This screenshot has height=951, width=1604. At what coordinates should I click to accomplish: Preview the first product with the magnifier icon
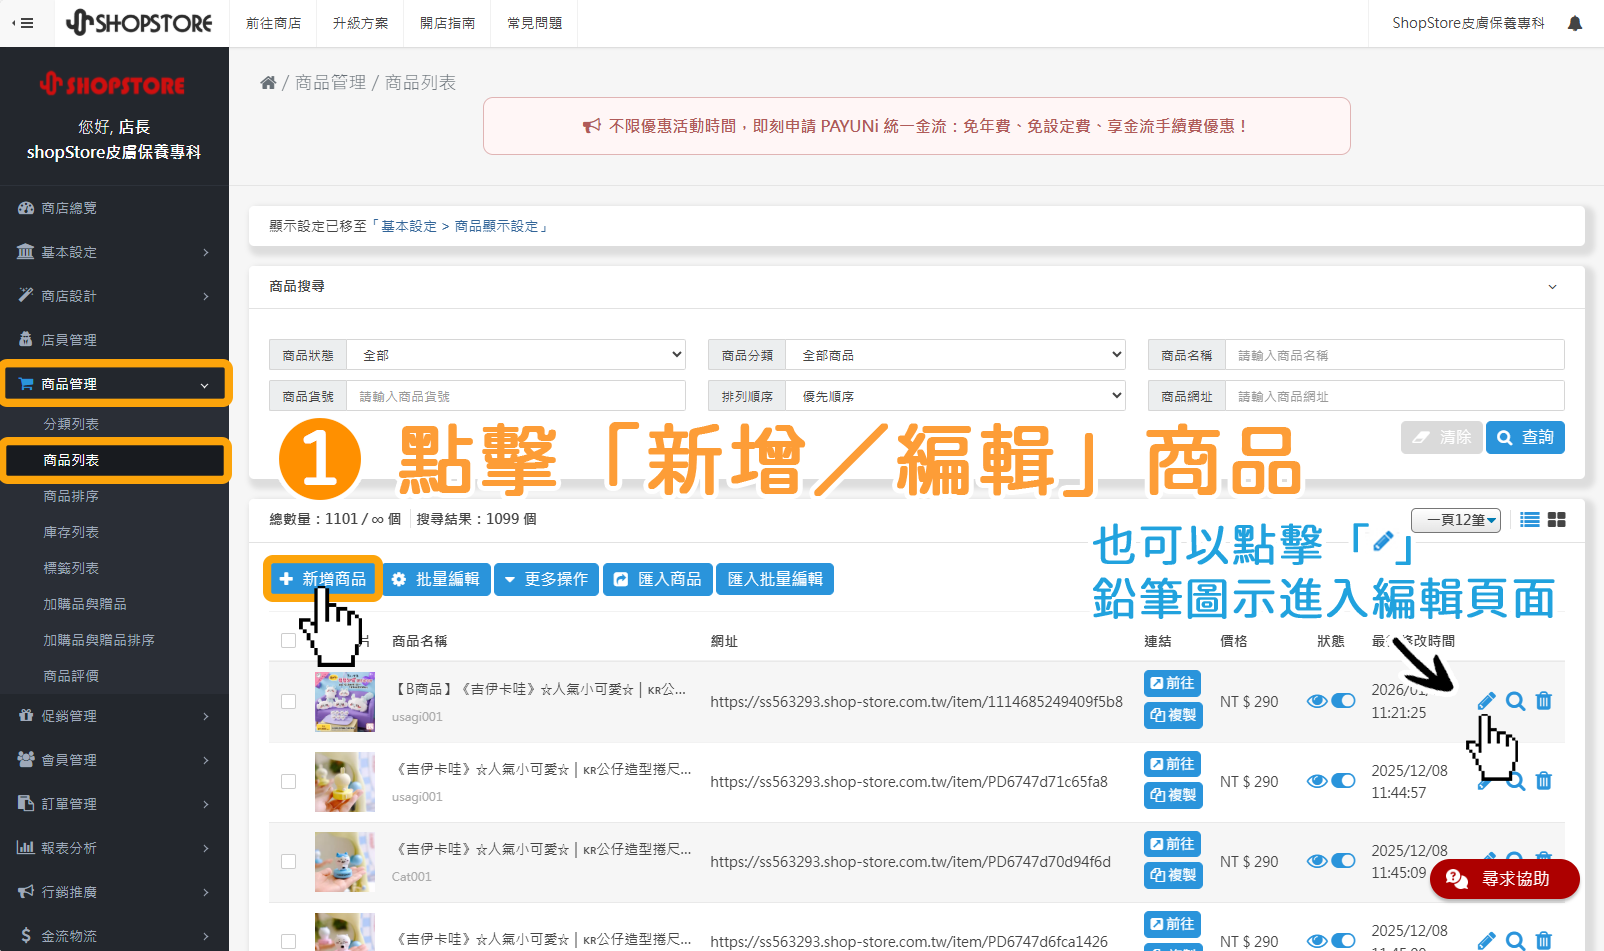(1514, 700)
